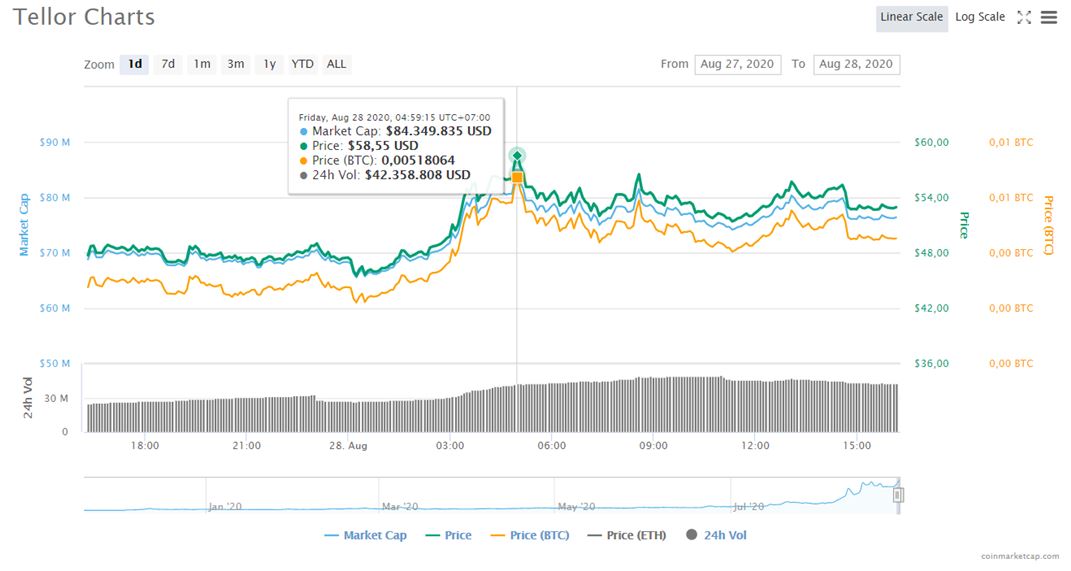Viewport: 1071px width, 571px height.
Task: Toggle Price (ETH) series in legend
Action: point(626,535)
